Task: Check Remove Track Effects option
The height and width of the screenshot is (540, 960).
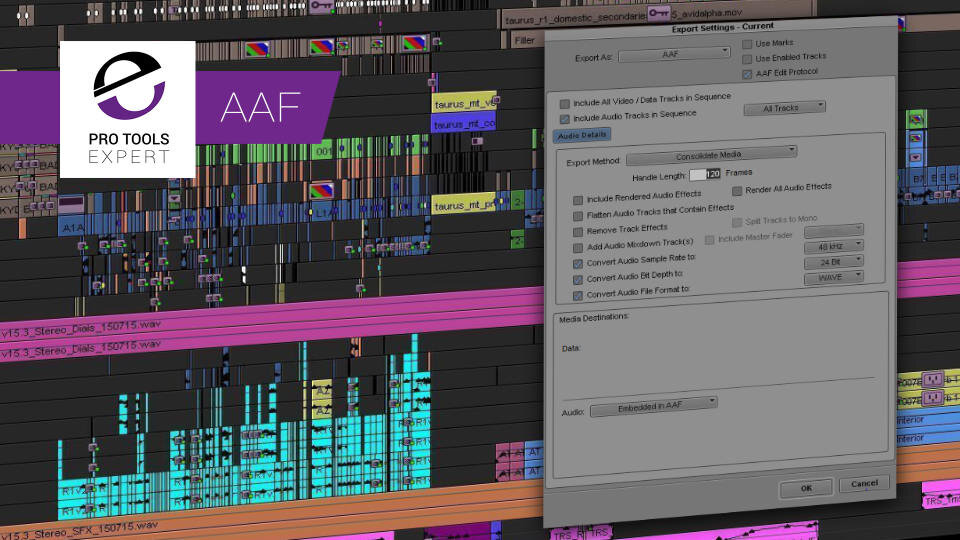Action: coord(577,232)
